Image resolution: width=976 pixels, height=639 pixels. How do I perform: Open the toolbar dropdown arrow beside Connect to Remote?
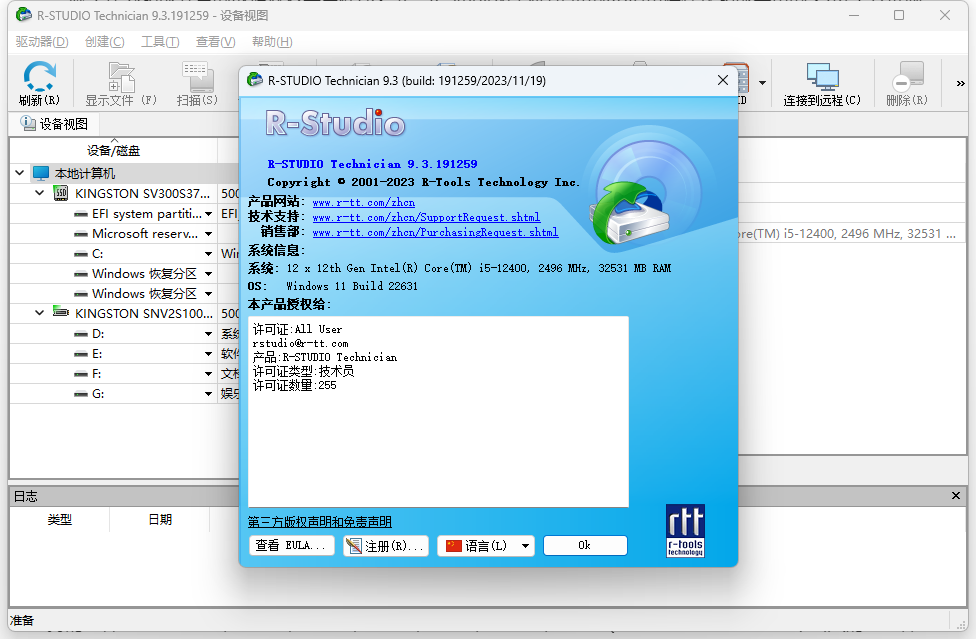point(762,83)
